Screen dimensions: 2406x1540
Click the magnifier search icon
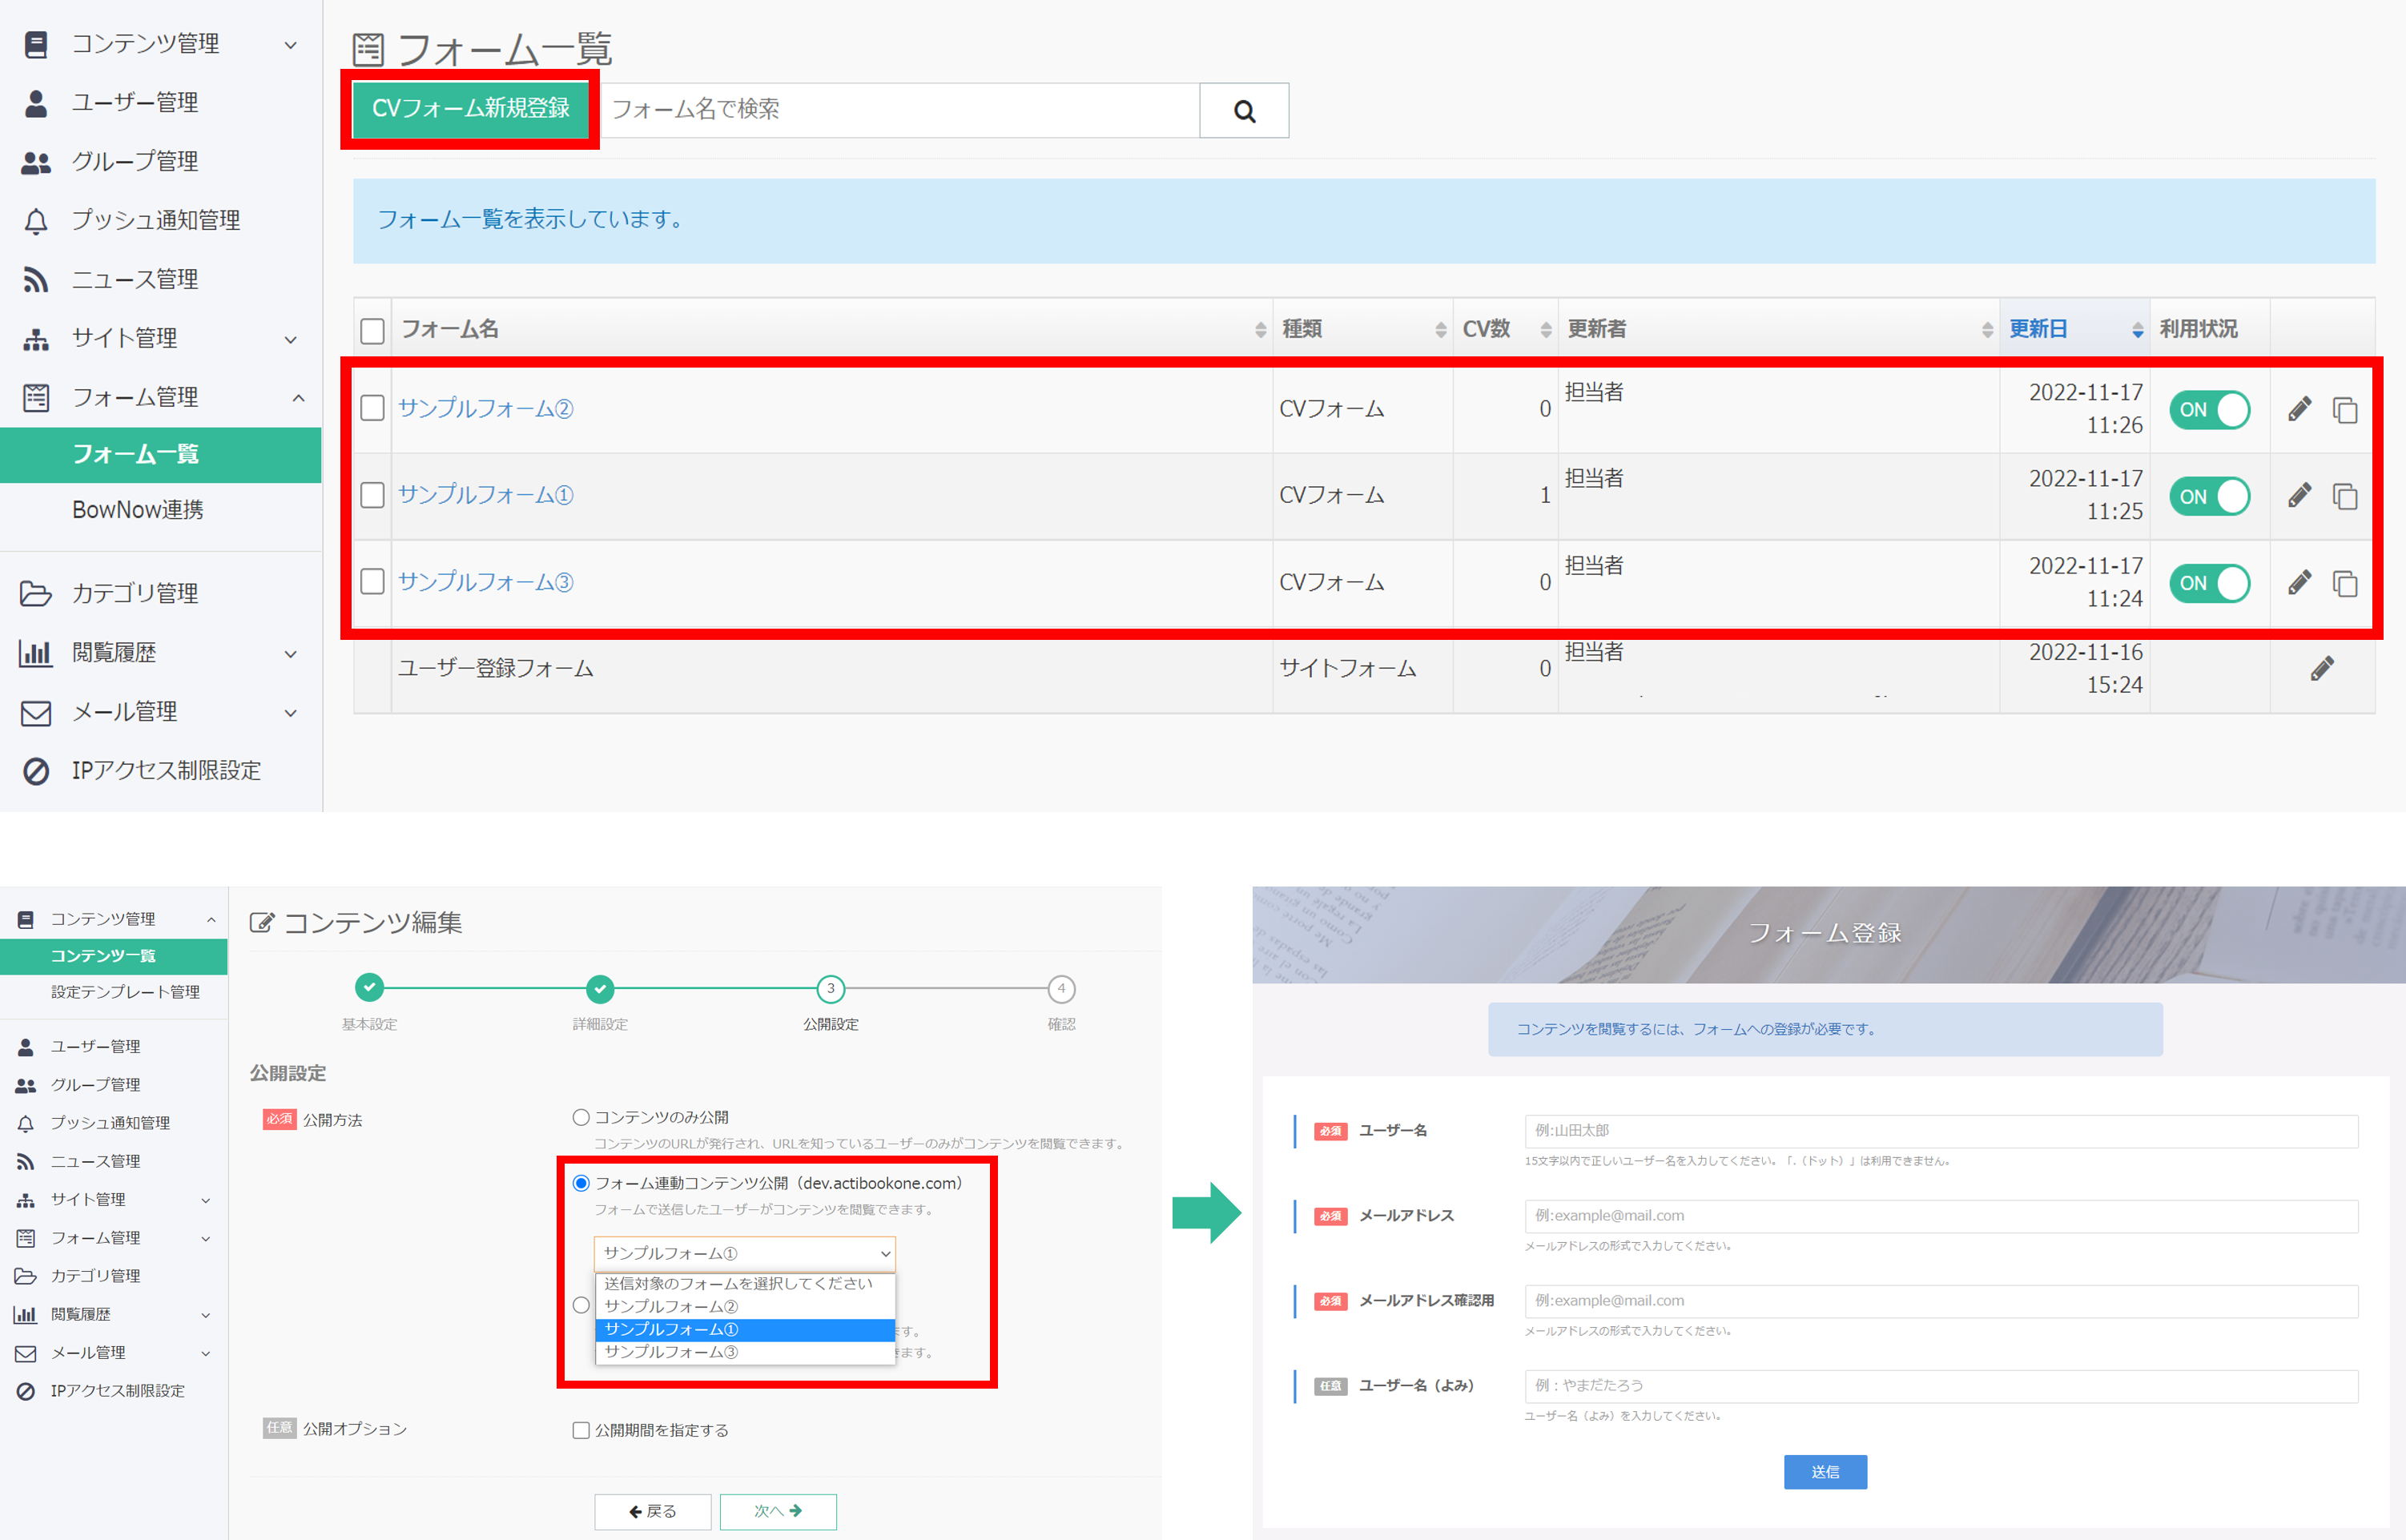coord(1244,110)
